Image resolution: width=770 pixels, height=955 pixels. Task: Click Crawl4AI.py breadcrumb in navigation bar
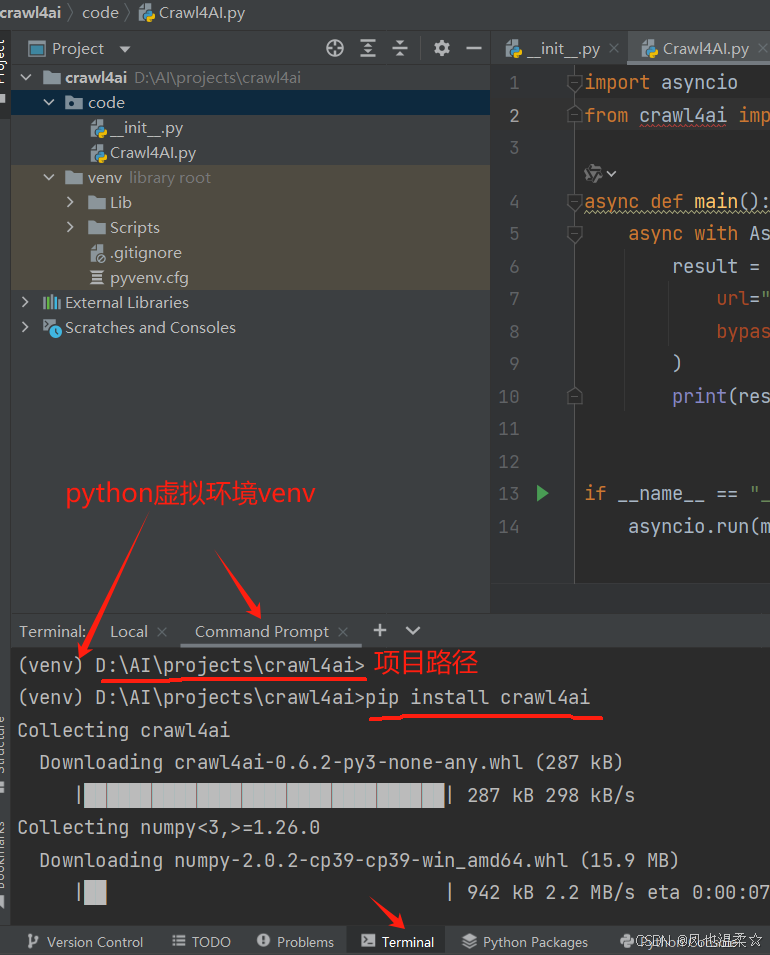pos(192,13)
